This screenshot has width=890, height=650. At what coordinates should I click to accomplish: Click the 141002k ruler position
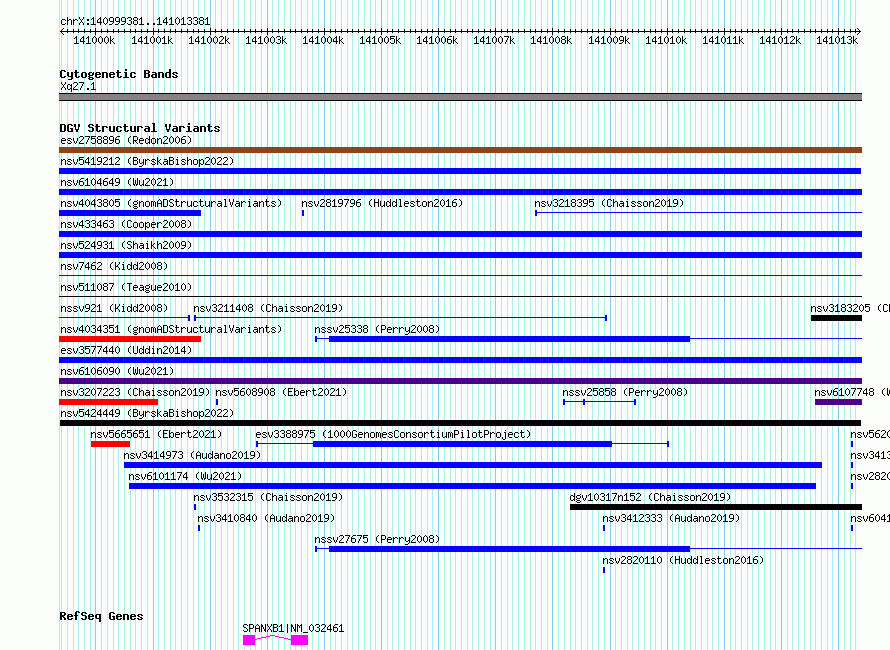209,40
